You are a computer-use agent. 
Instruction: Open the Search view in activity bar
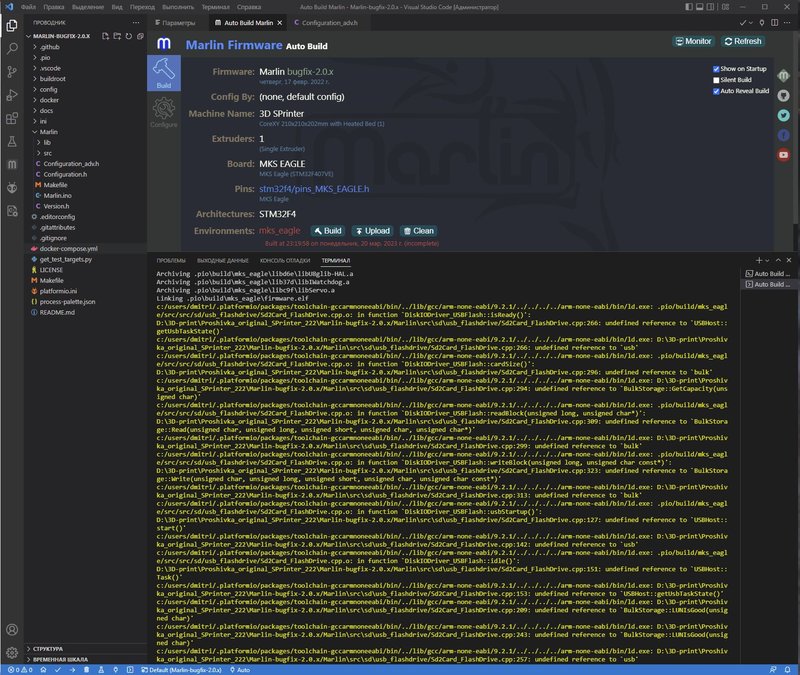pos(12,46)
